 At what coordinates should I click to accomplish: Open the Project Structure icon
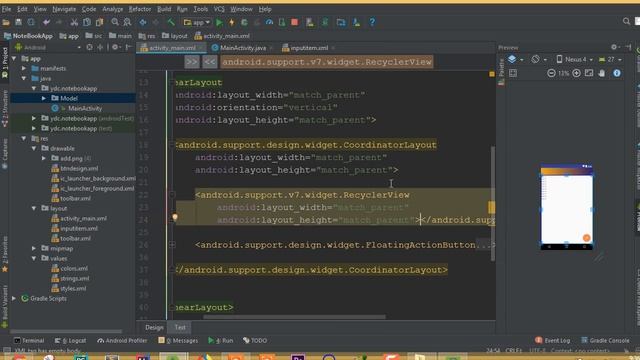click(341, 22)
